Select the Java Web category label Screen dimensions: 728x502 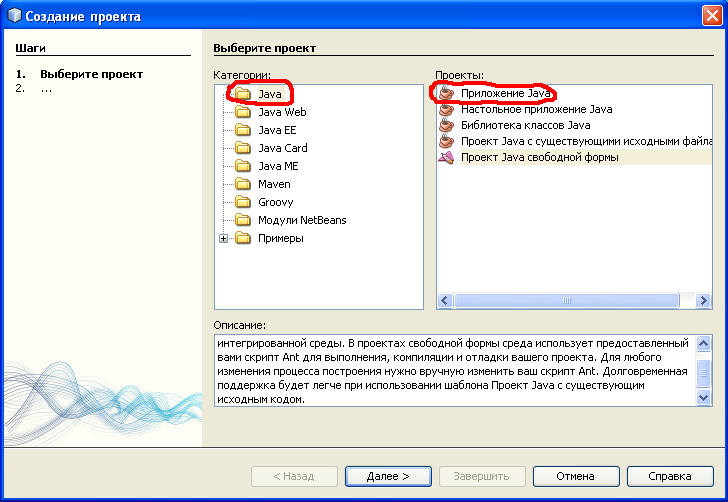pos(282,112)
